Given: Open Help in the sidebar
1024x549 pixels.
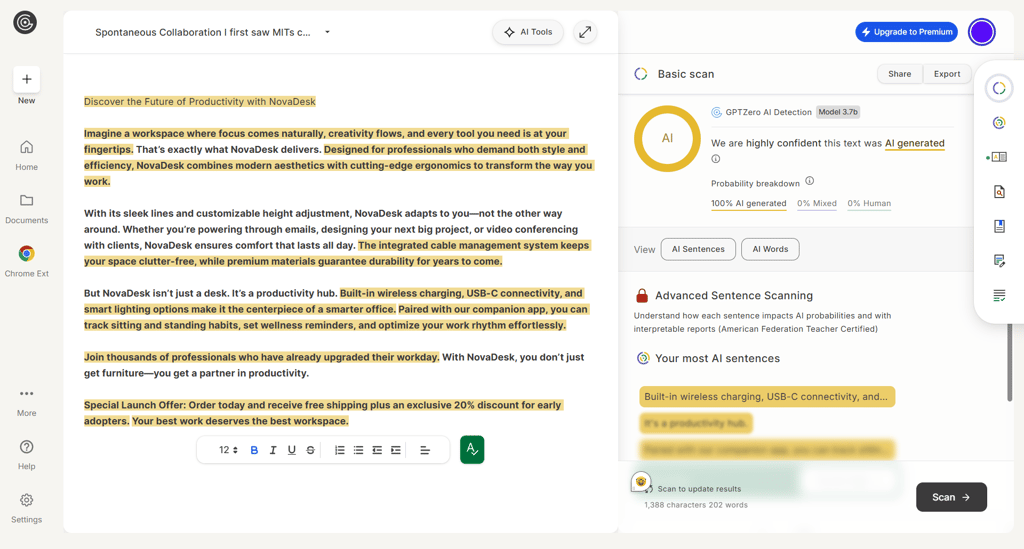Looking at the screenshot, I should [26, 455].
